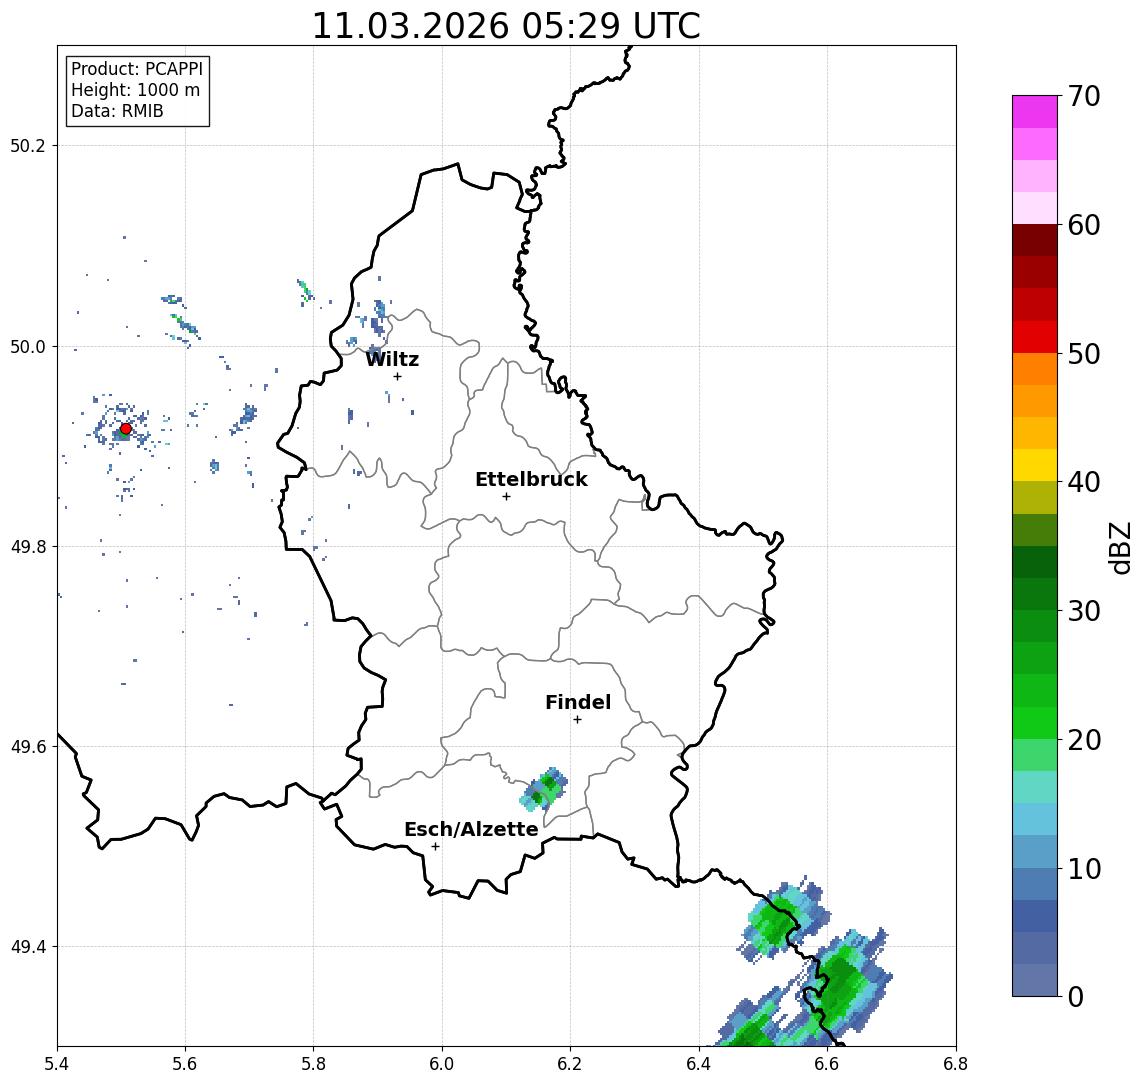The image size is (1145, 1084).
Task: Click the colorbar tick label 70
Action: tap(1084, 96)
